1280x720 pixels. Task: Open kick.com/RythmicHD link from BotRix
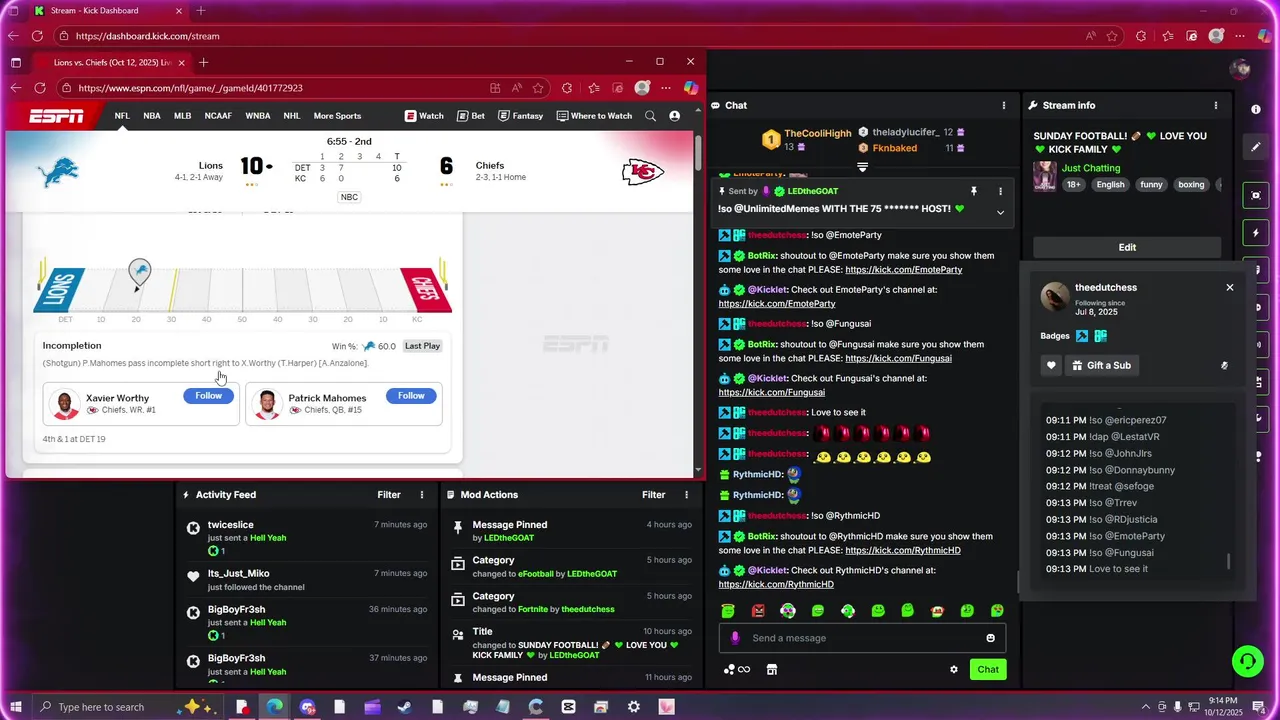pyautogui.click(x=903, y=551)
